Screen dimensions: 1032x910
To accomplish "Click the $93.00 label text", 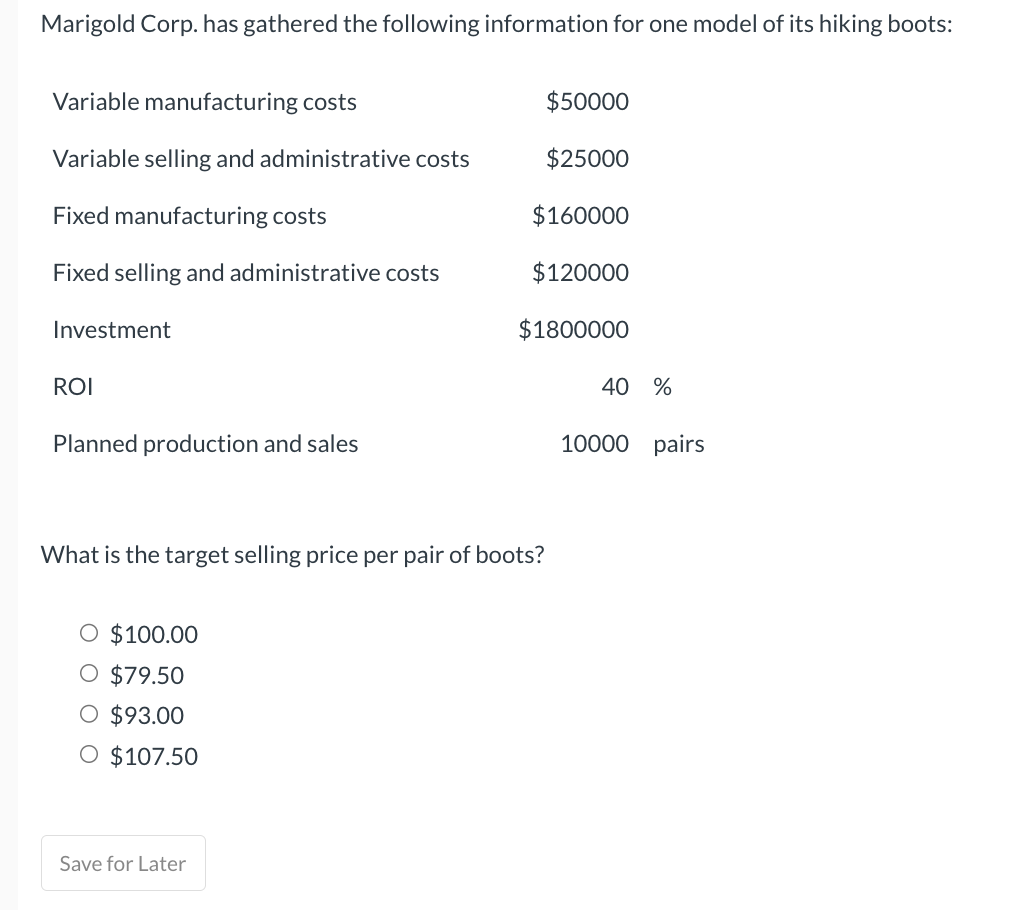I will coord(147,715).
